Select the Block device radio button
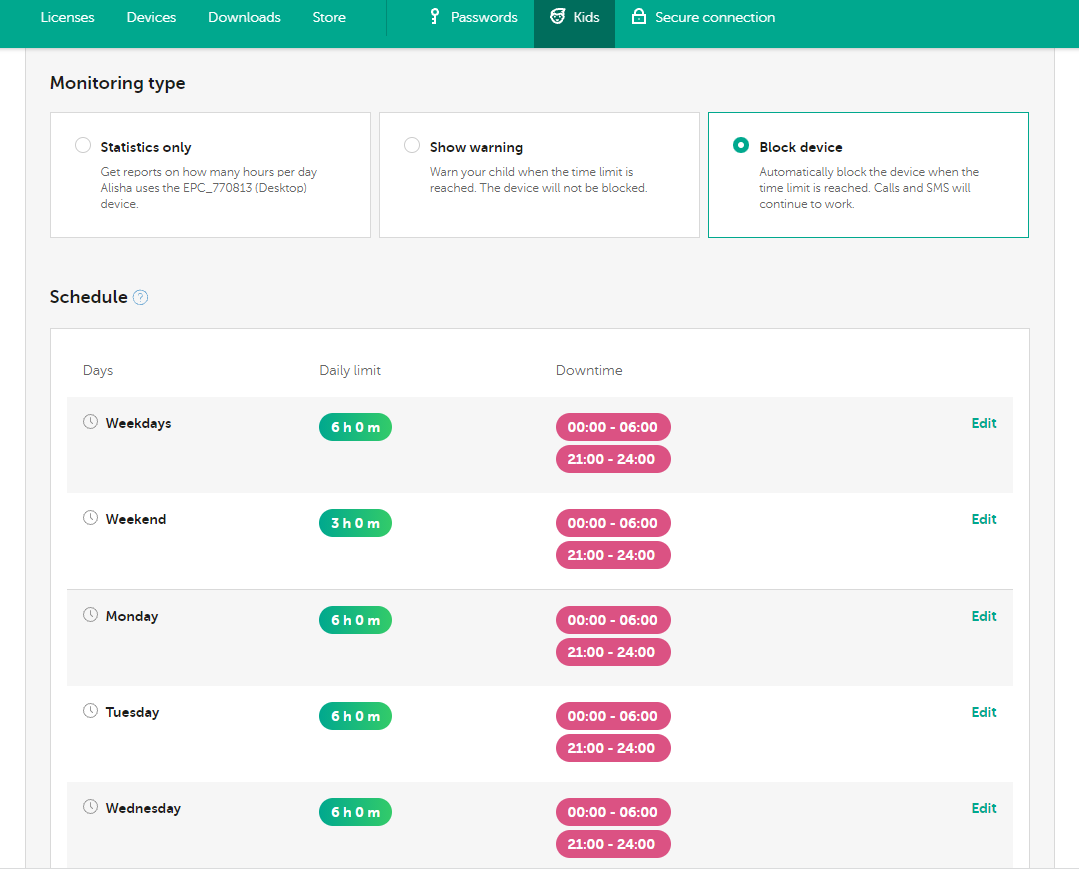The height and width of the screenshot is (879, 1079). 740,146
